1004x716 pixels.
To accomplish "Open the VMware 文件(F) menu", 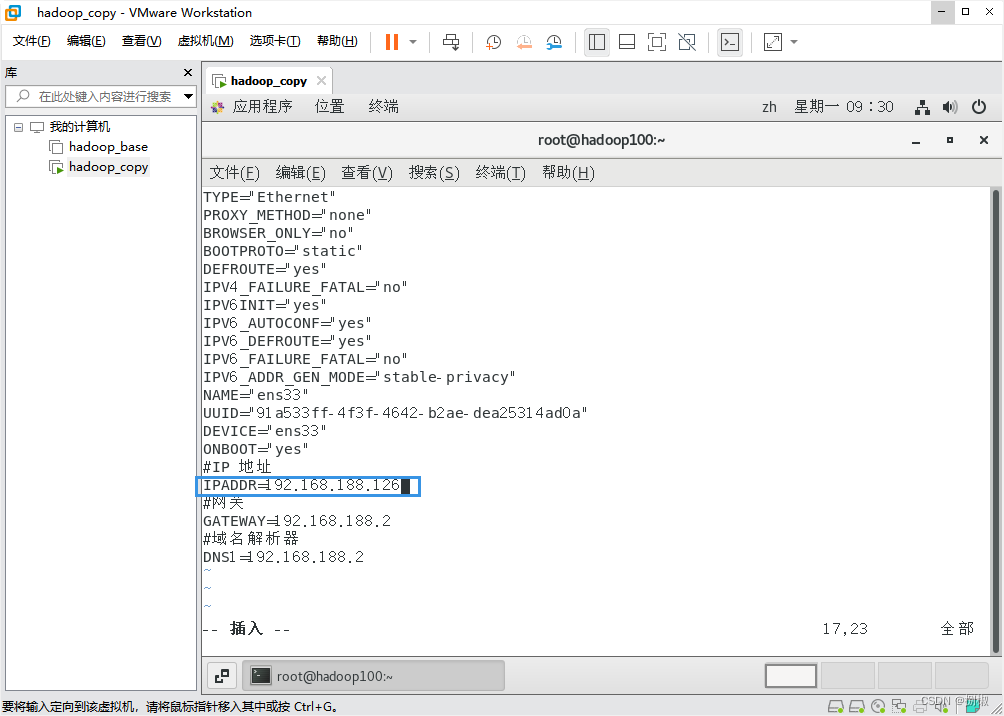I will (x=32, y=41).
